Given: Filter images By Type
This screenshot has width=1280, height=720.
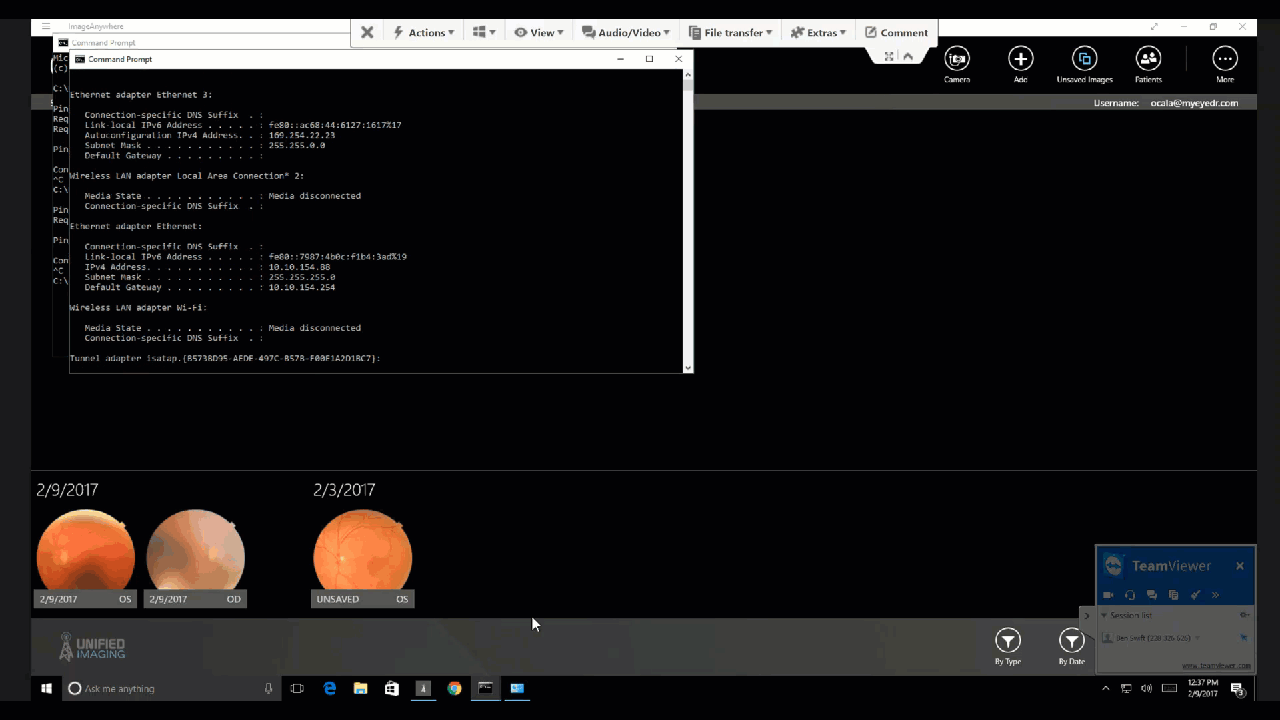Looking at the screenshot, I should (1007, 641).
